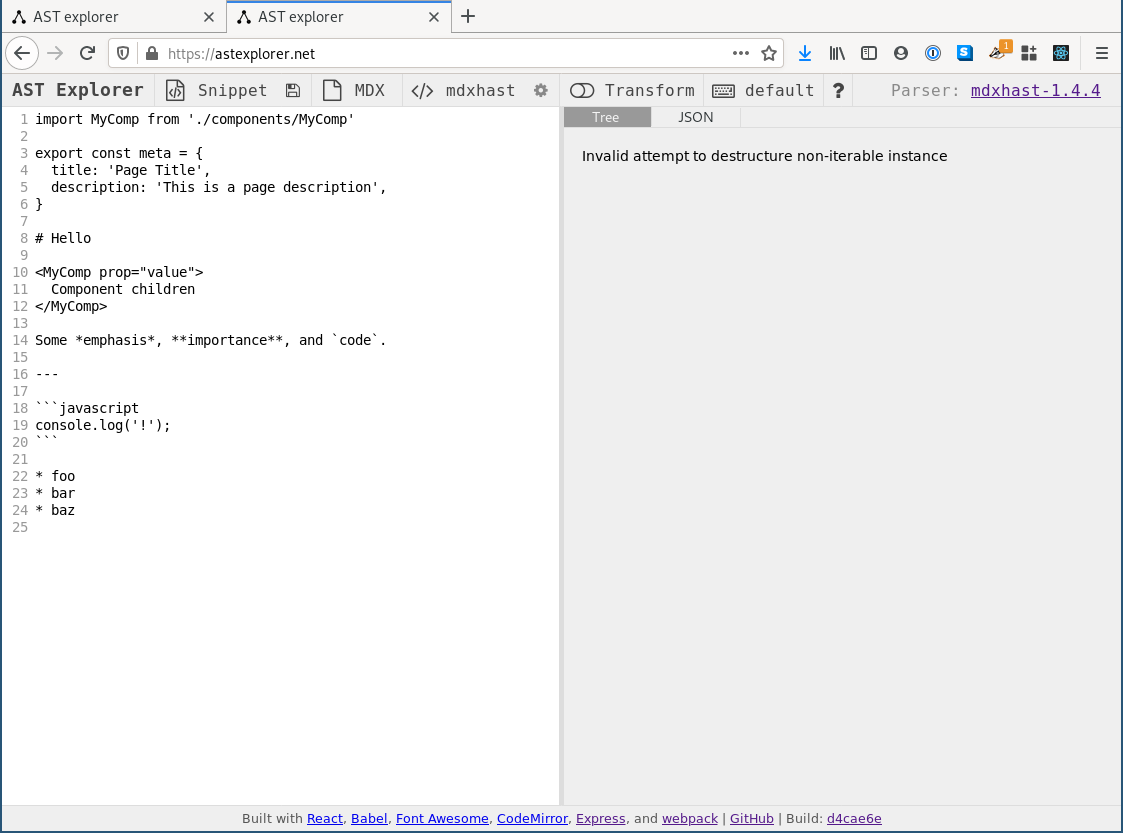Click the destructure error message
Screen dimensions: 1123x833
pyautogui.click(x=764, y=156)
